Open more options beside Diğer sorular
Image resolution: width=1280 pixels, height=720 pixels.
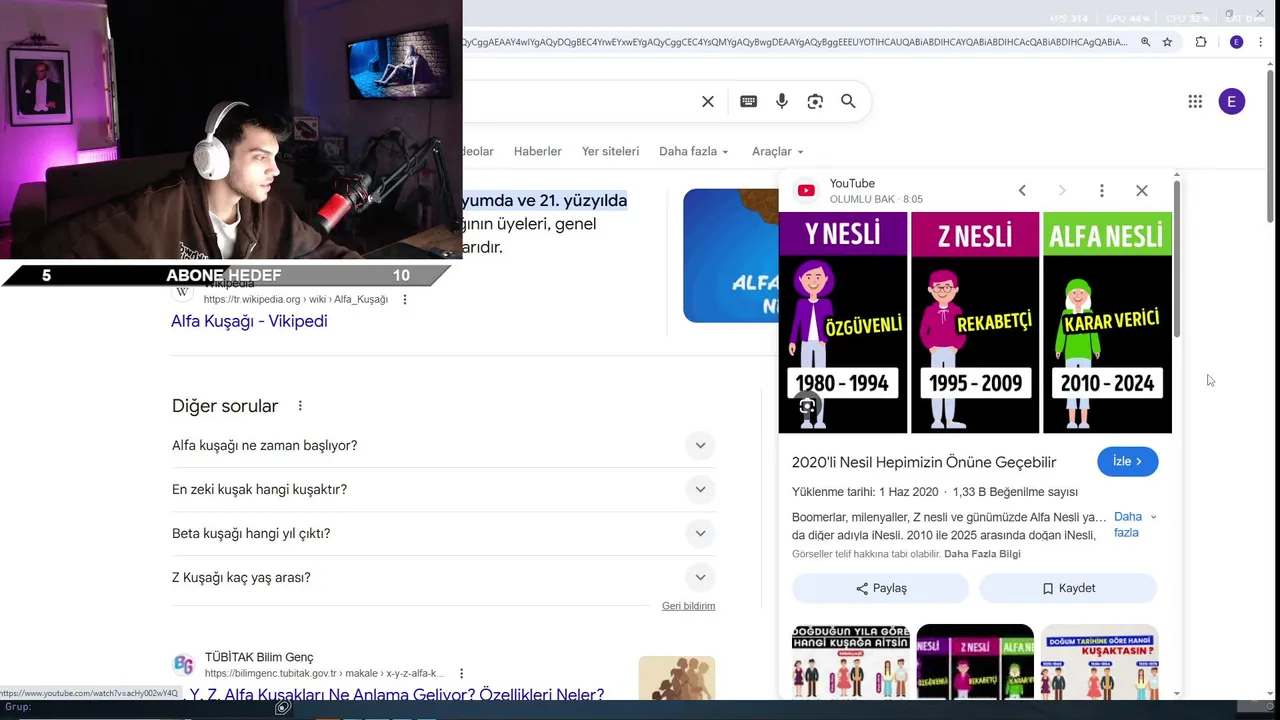pos(300,406)
